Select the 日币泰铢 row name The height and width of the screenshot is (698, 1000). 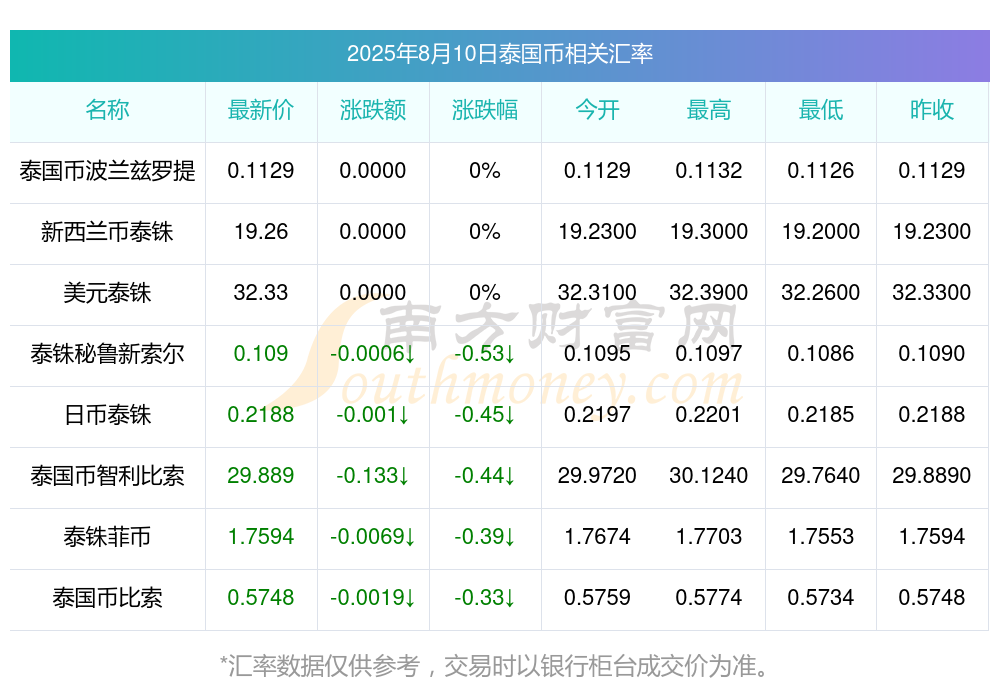pyautogui.click(x=107, y=415)
